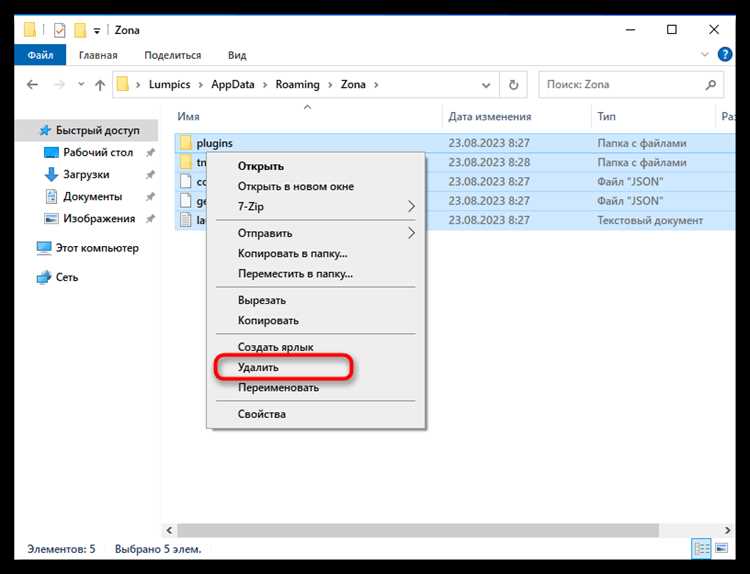This screenshot has width=750, height=574.
Task: Open Изображения in navigation pane
Action: (99, 218)
